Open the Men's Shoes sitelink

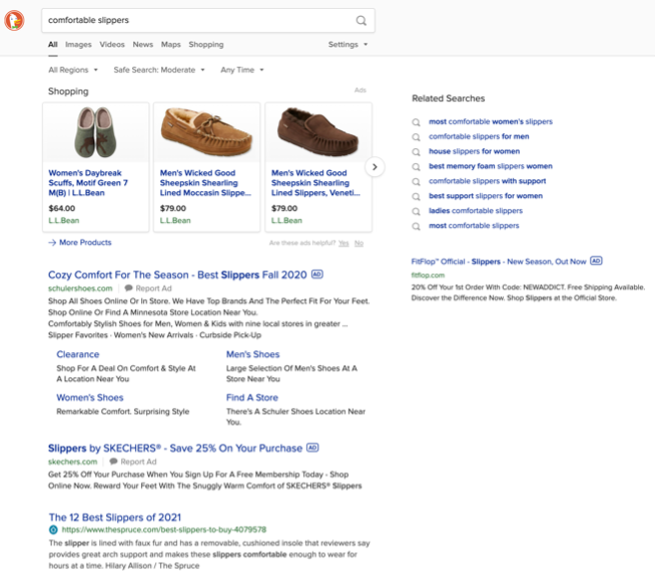[x=253, y=354]
